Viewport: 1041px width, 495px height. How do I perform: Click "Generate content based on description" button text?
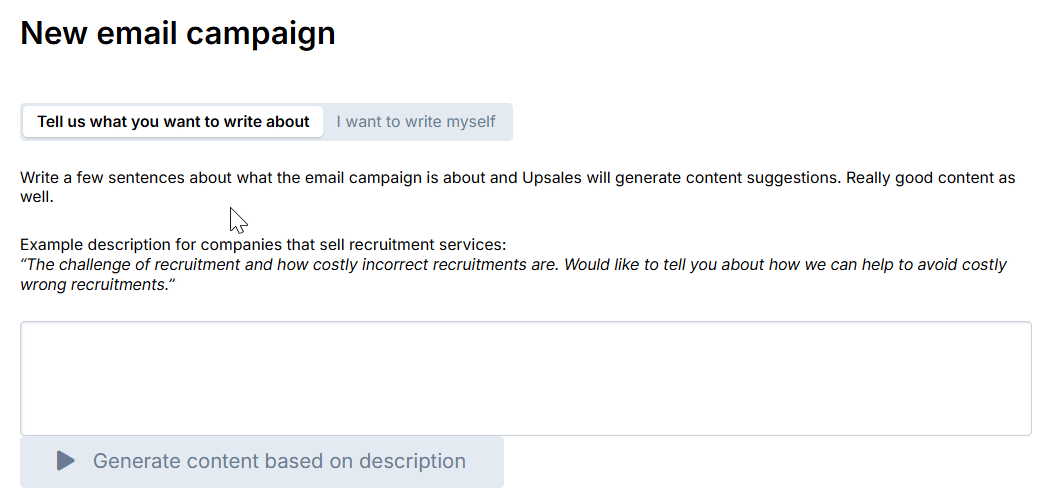[279, 460]
